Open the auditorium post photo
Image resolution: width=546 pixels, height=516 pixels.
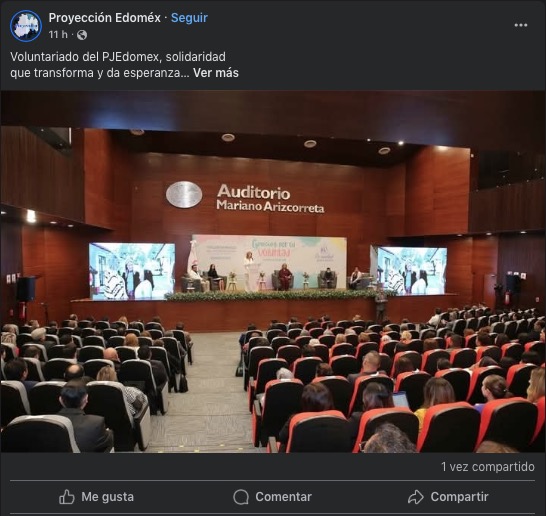(x=273, y=272)
